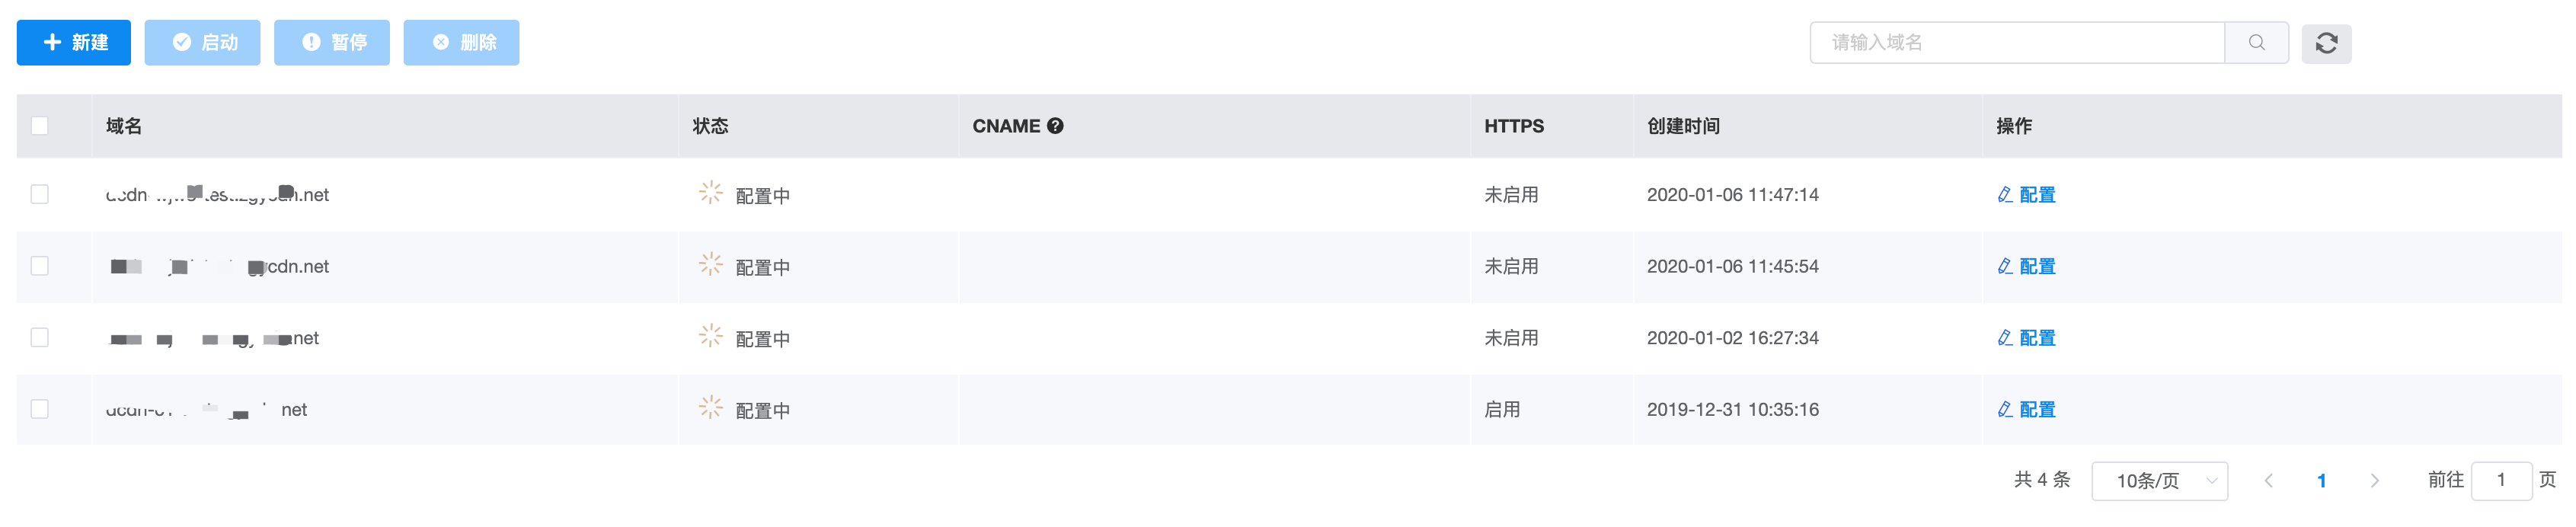The image size is (2576, 527).
Task: Click 配置 link in the first row
Action: pos(2026,195)
